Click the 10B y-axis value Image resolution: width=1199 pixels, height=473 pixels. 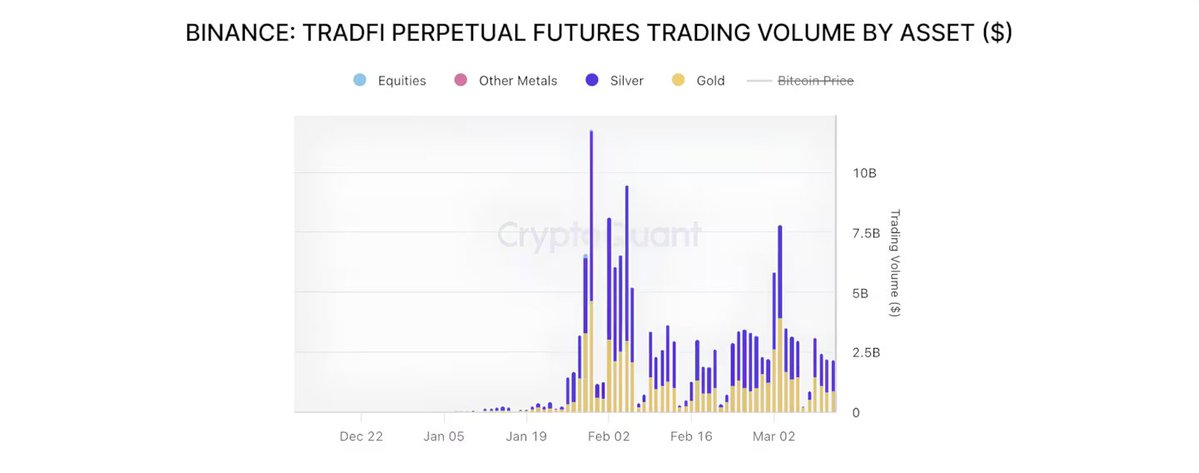click(x=864, y=173)
